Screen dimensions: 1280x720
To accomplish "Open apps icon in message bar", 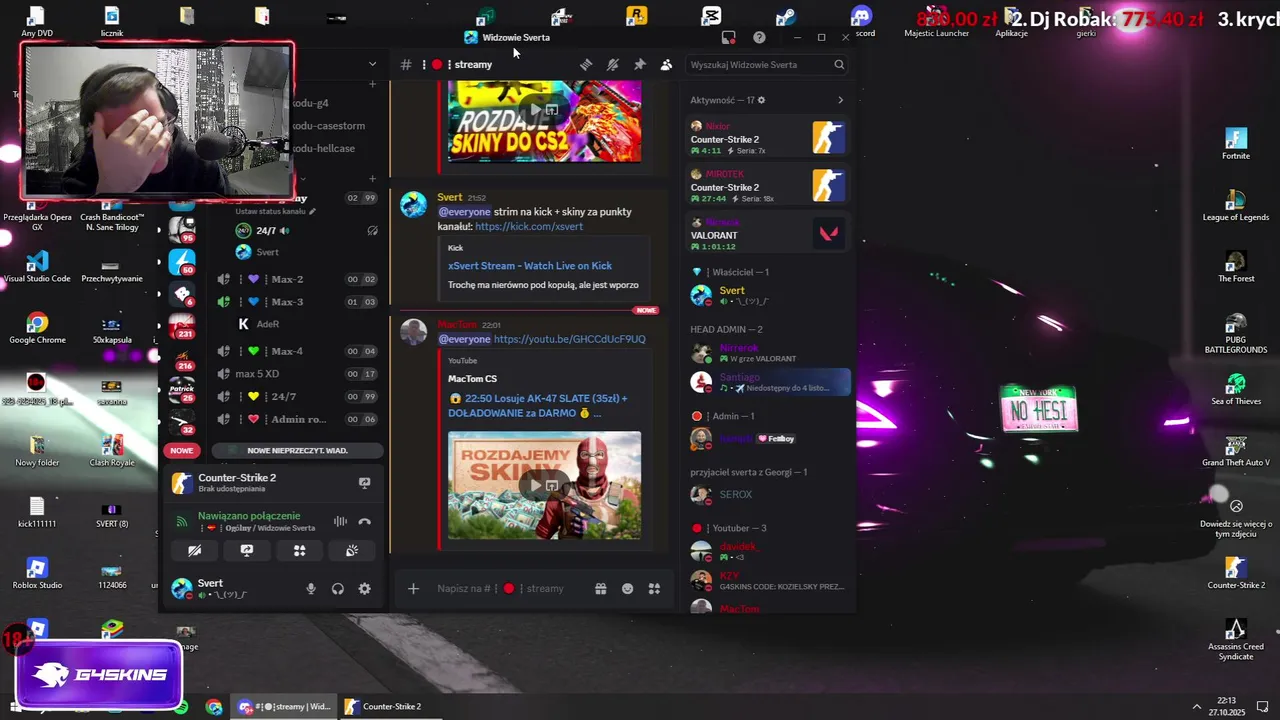I will point(655,589).
